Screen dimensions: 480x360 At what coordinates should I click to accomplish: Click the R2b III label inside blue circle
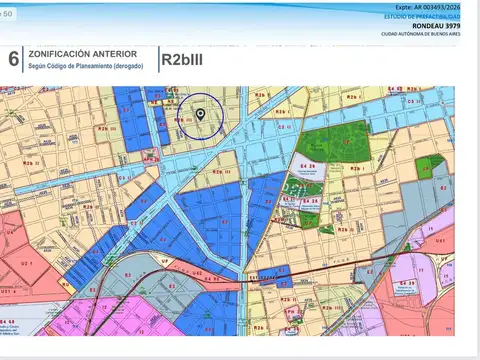pos(184,120)
